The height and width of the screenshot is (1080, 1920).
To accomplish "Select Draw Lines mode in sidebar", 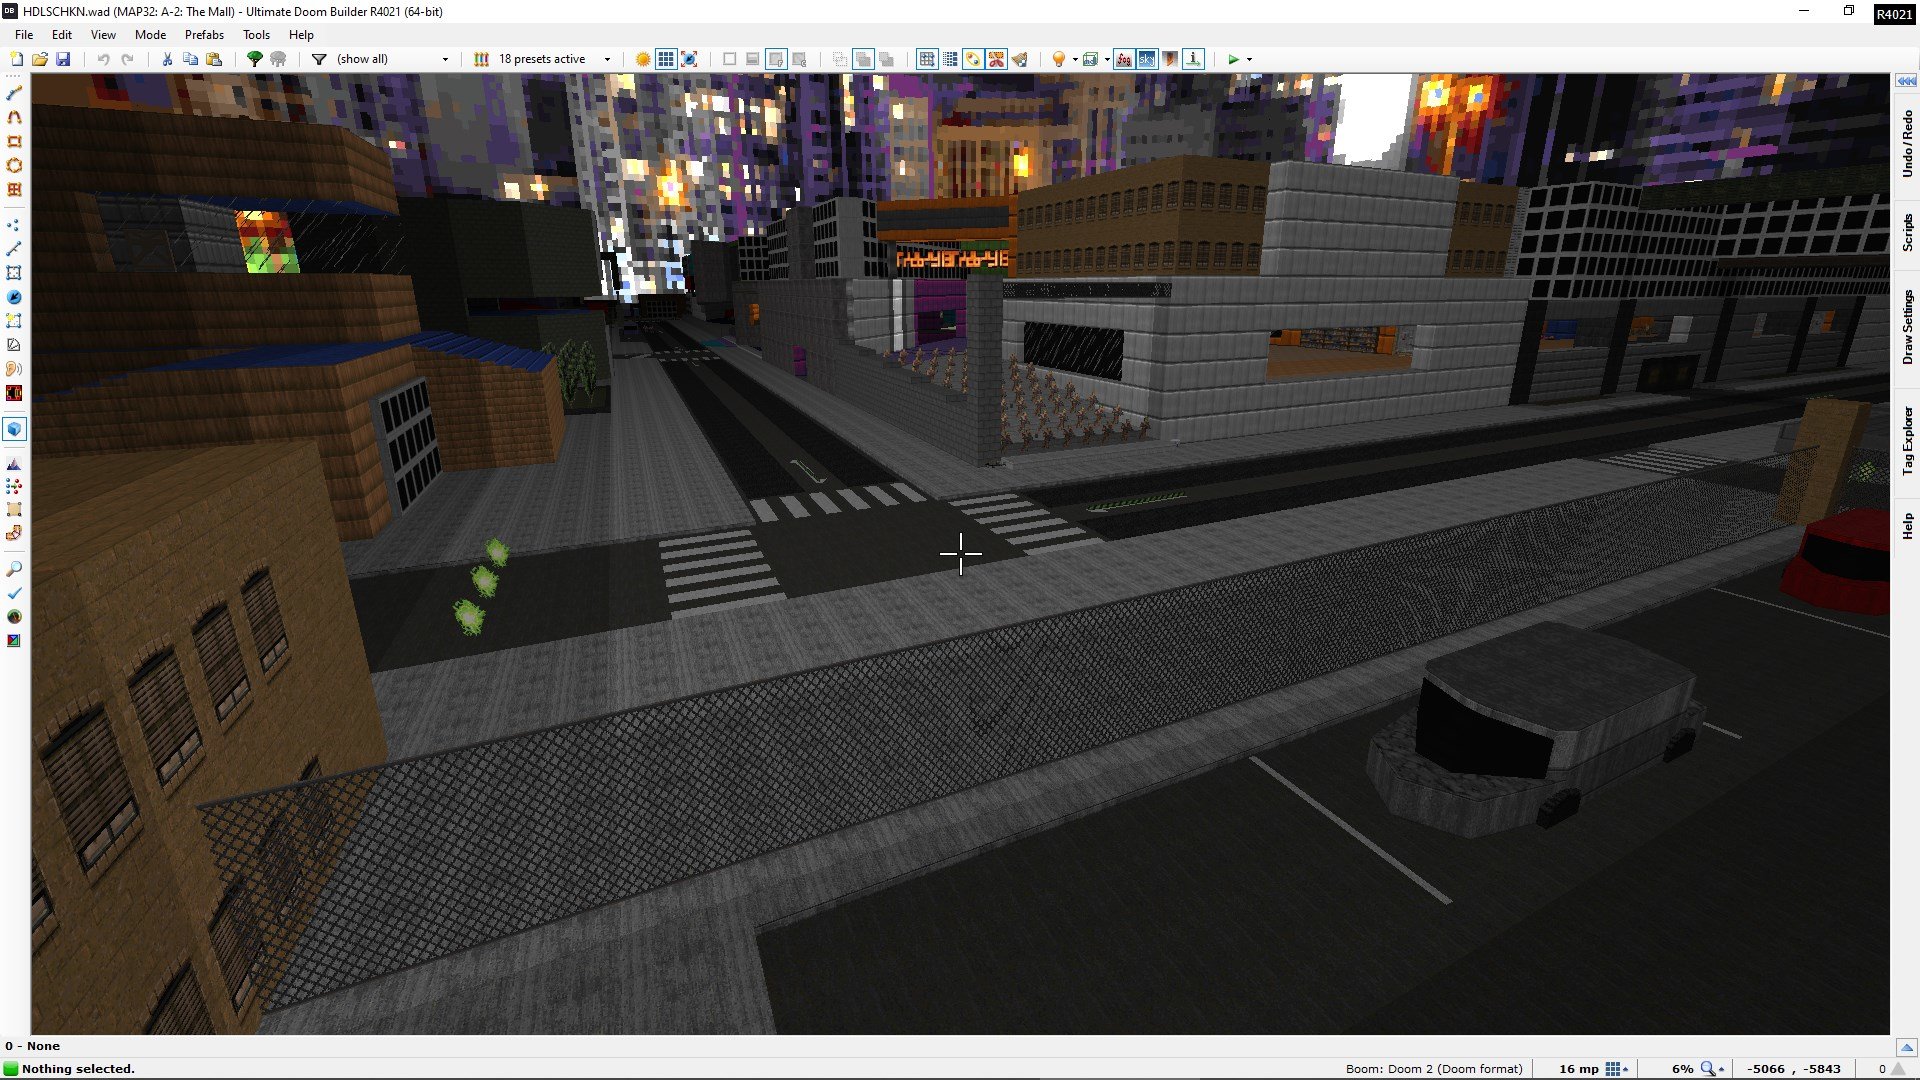I will click(14, 93).
